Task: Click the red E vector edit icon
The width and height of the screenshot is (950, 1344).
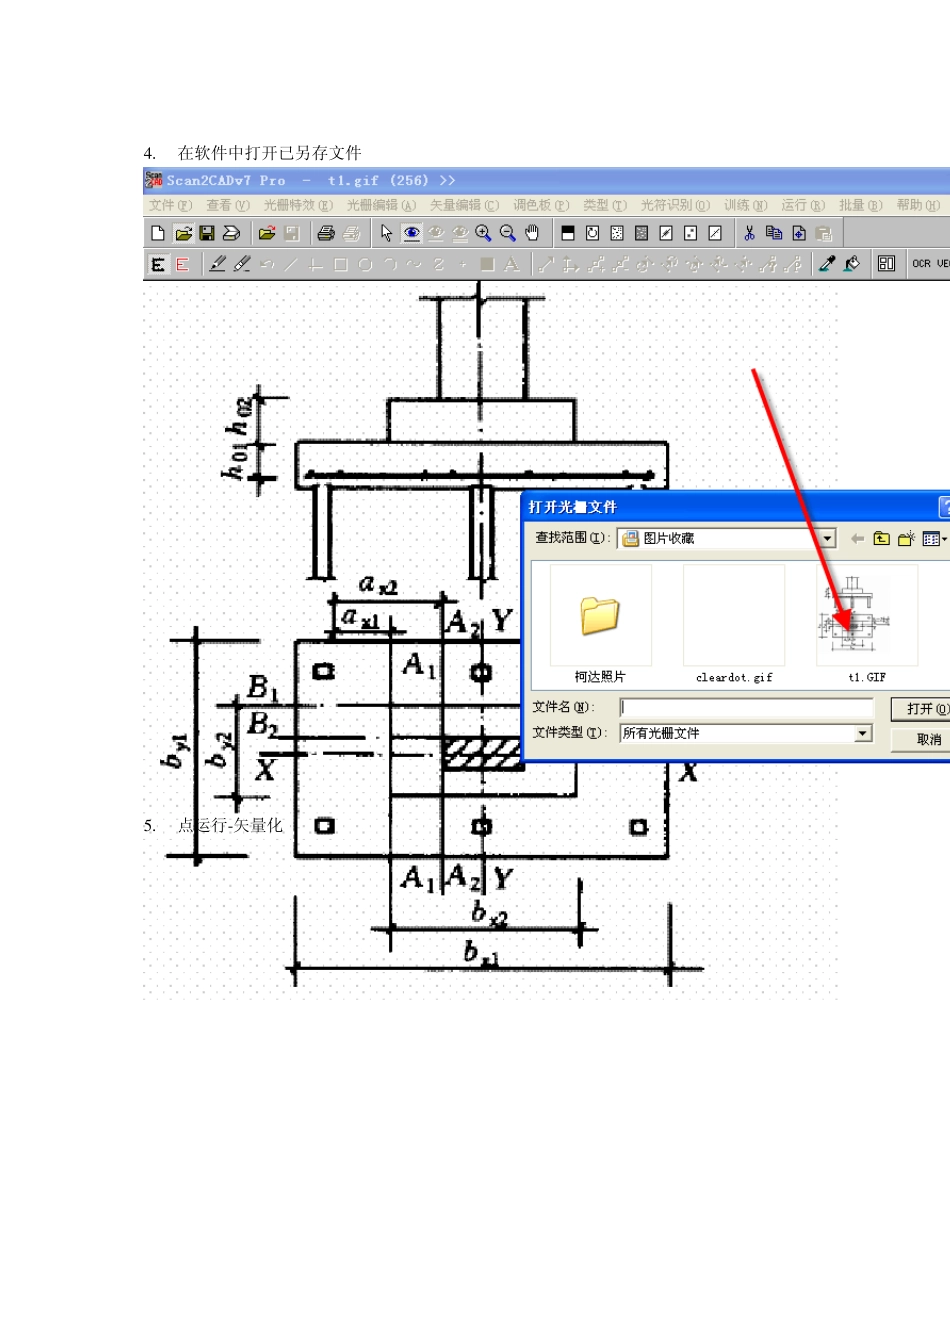Action: pyautogui.click(x=182, y=264)
